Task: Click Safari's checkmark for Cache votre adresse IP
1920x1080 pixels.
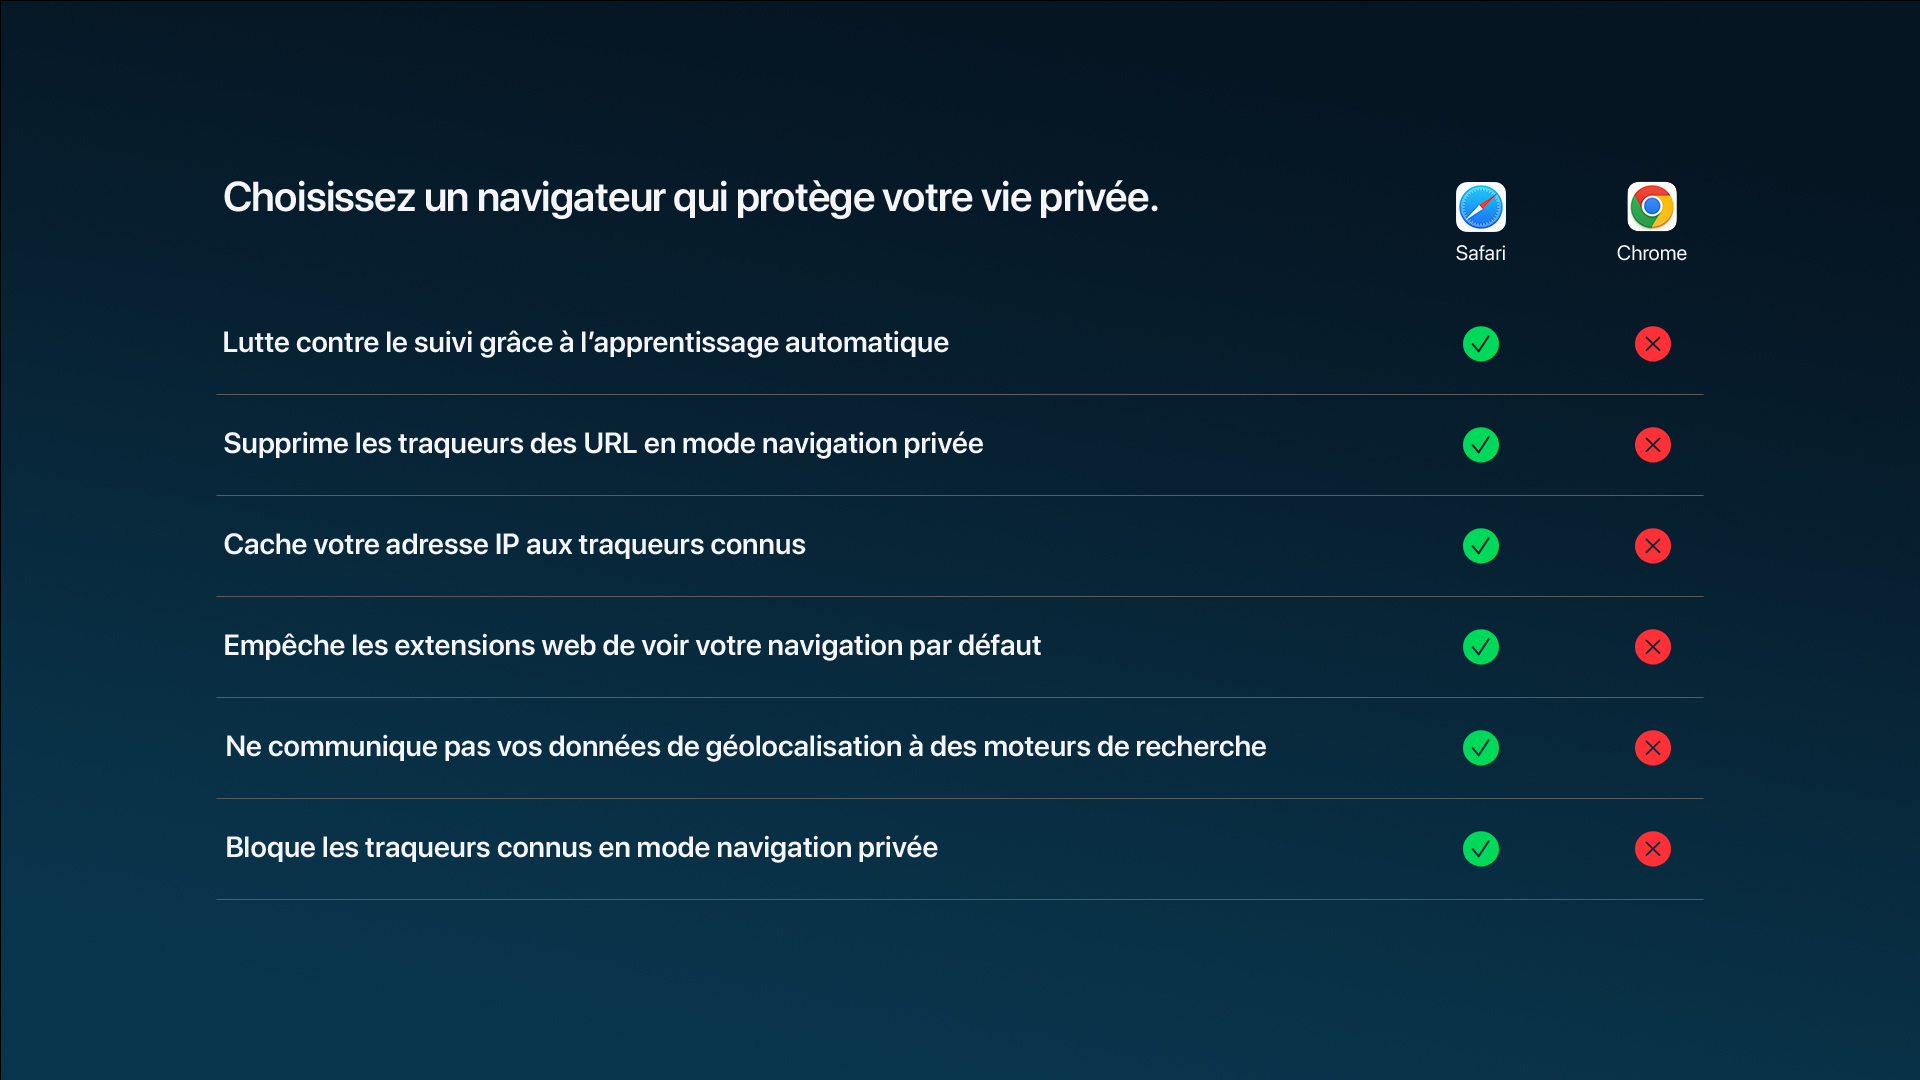Action: click(x=1481, y=546)
